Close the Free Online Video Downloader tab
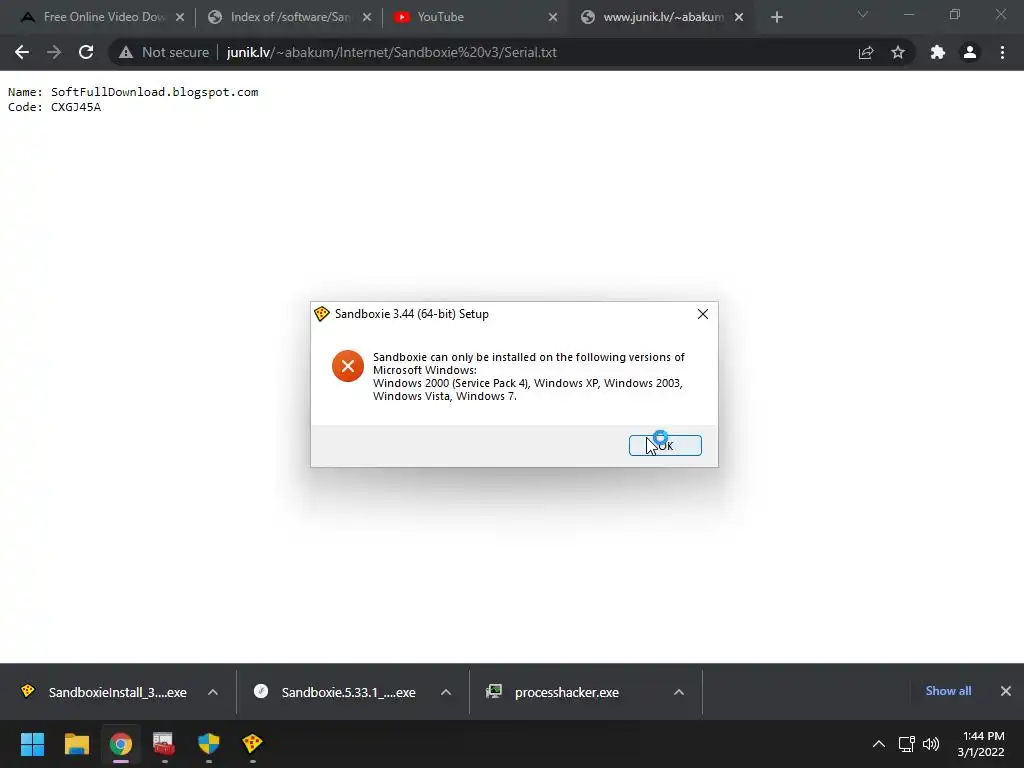 pyautogui.click(x=180, y=17)
